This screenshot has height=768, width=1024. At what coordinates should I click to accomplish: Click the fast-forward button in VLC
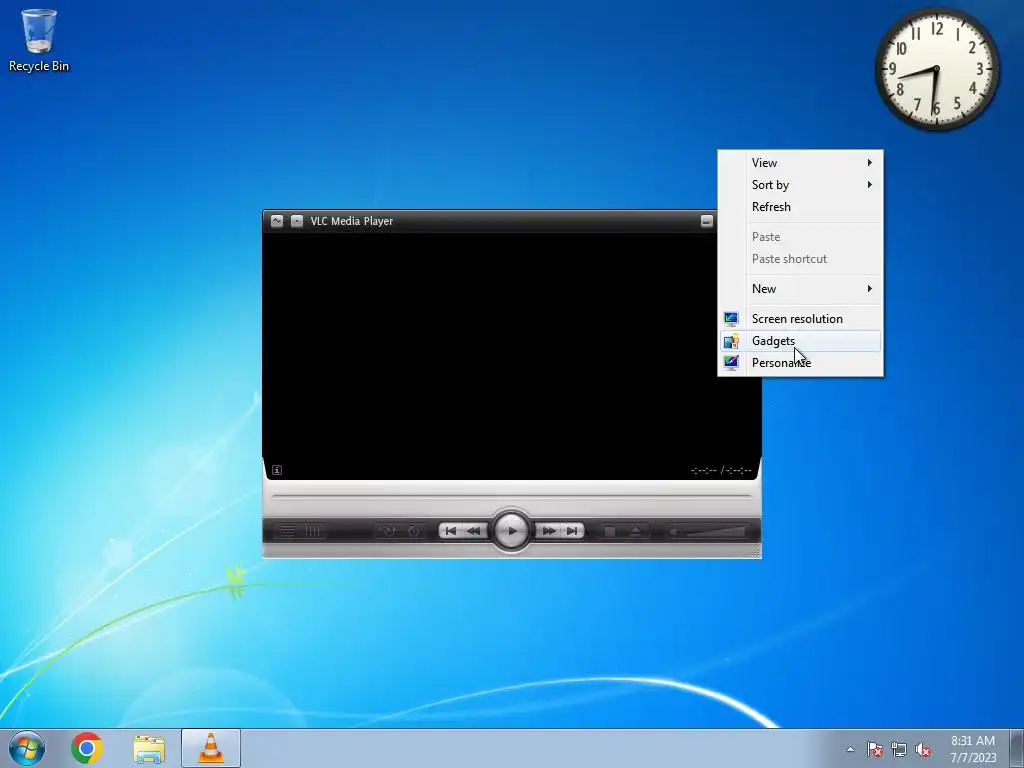549,531
